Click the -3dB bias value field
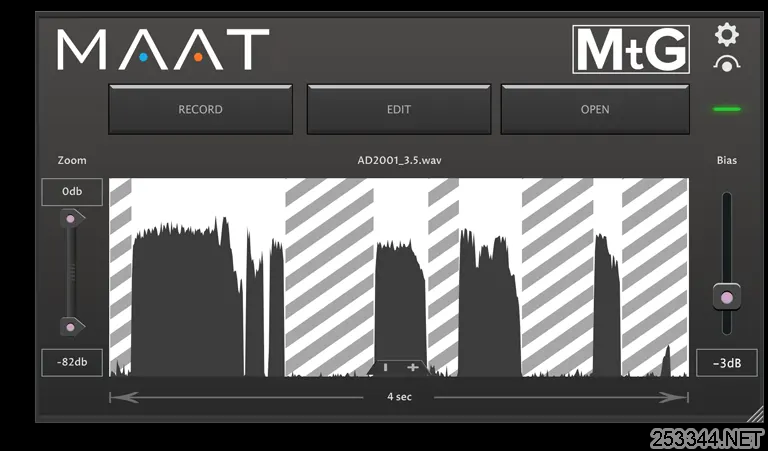768x451 pixels. 727,363
